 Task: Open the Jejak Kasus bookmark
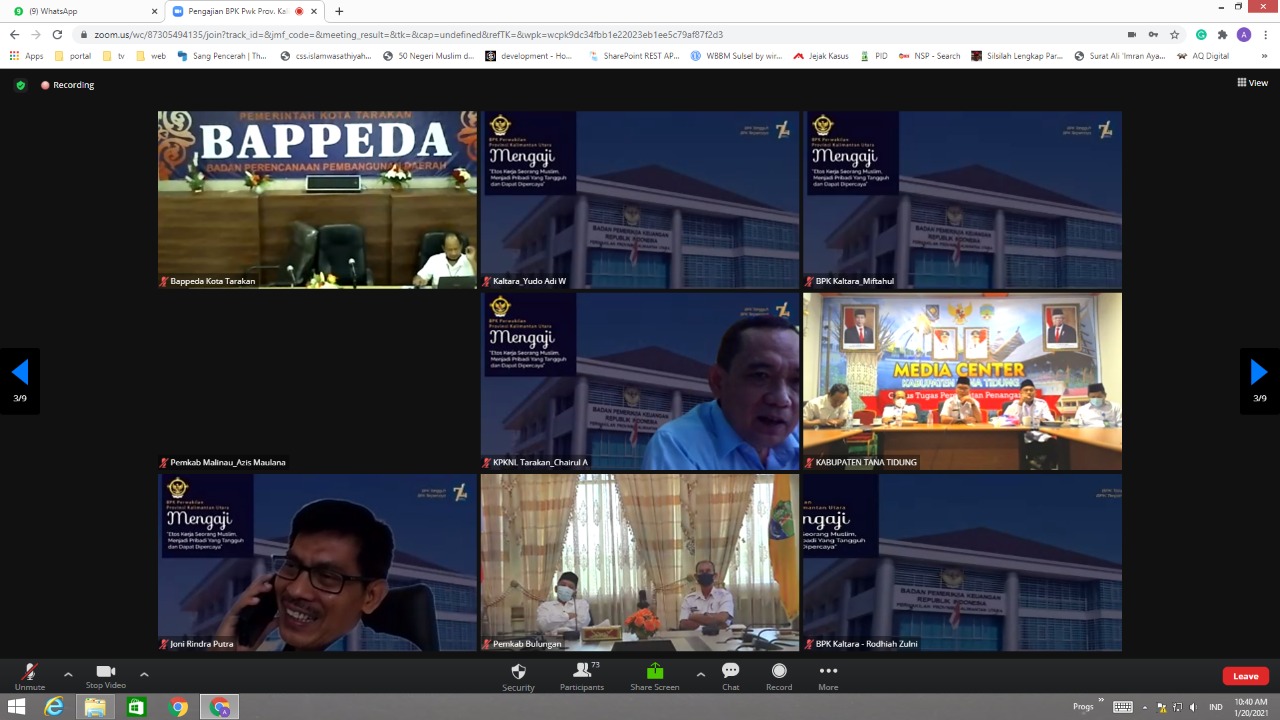point(821,56)
